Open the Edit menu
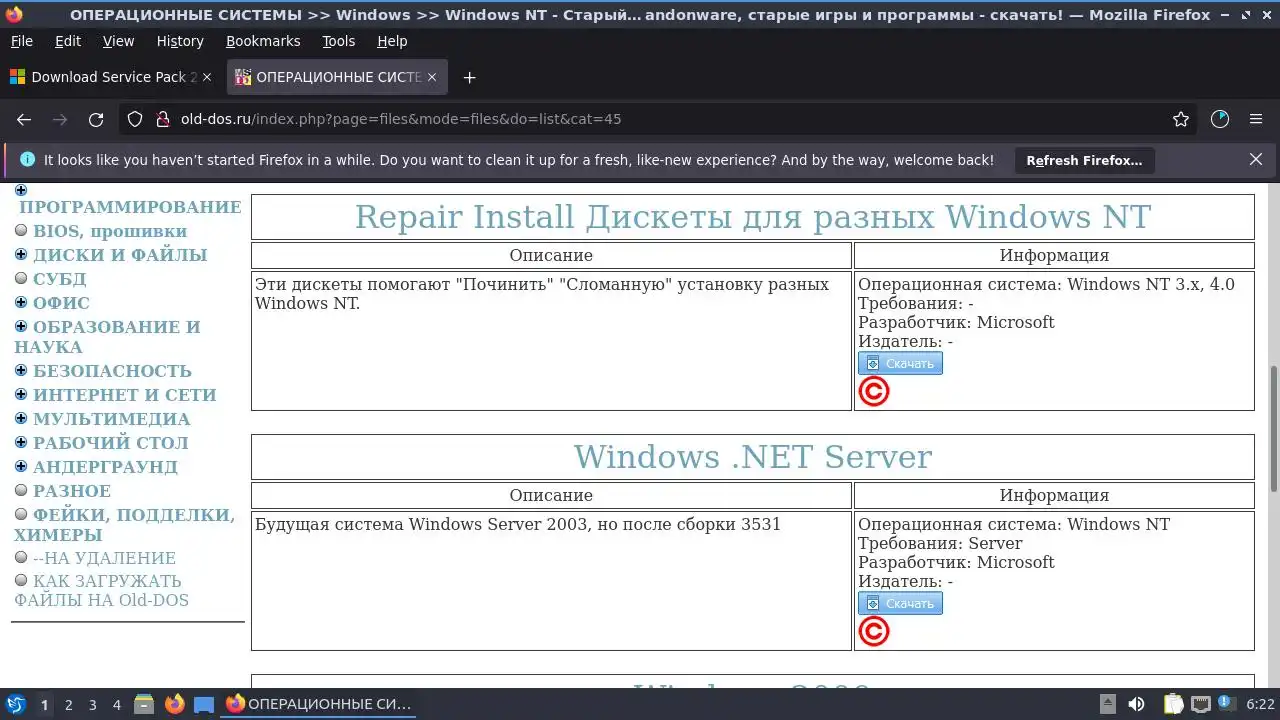This screenshot has height=720, width=1280. [68, 41]
